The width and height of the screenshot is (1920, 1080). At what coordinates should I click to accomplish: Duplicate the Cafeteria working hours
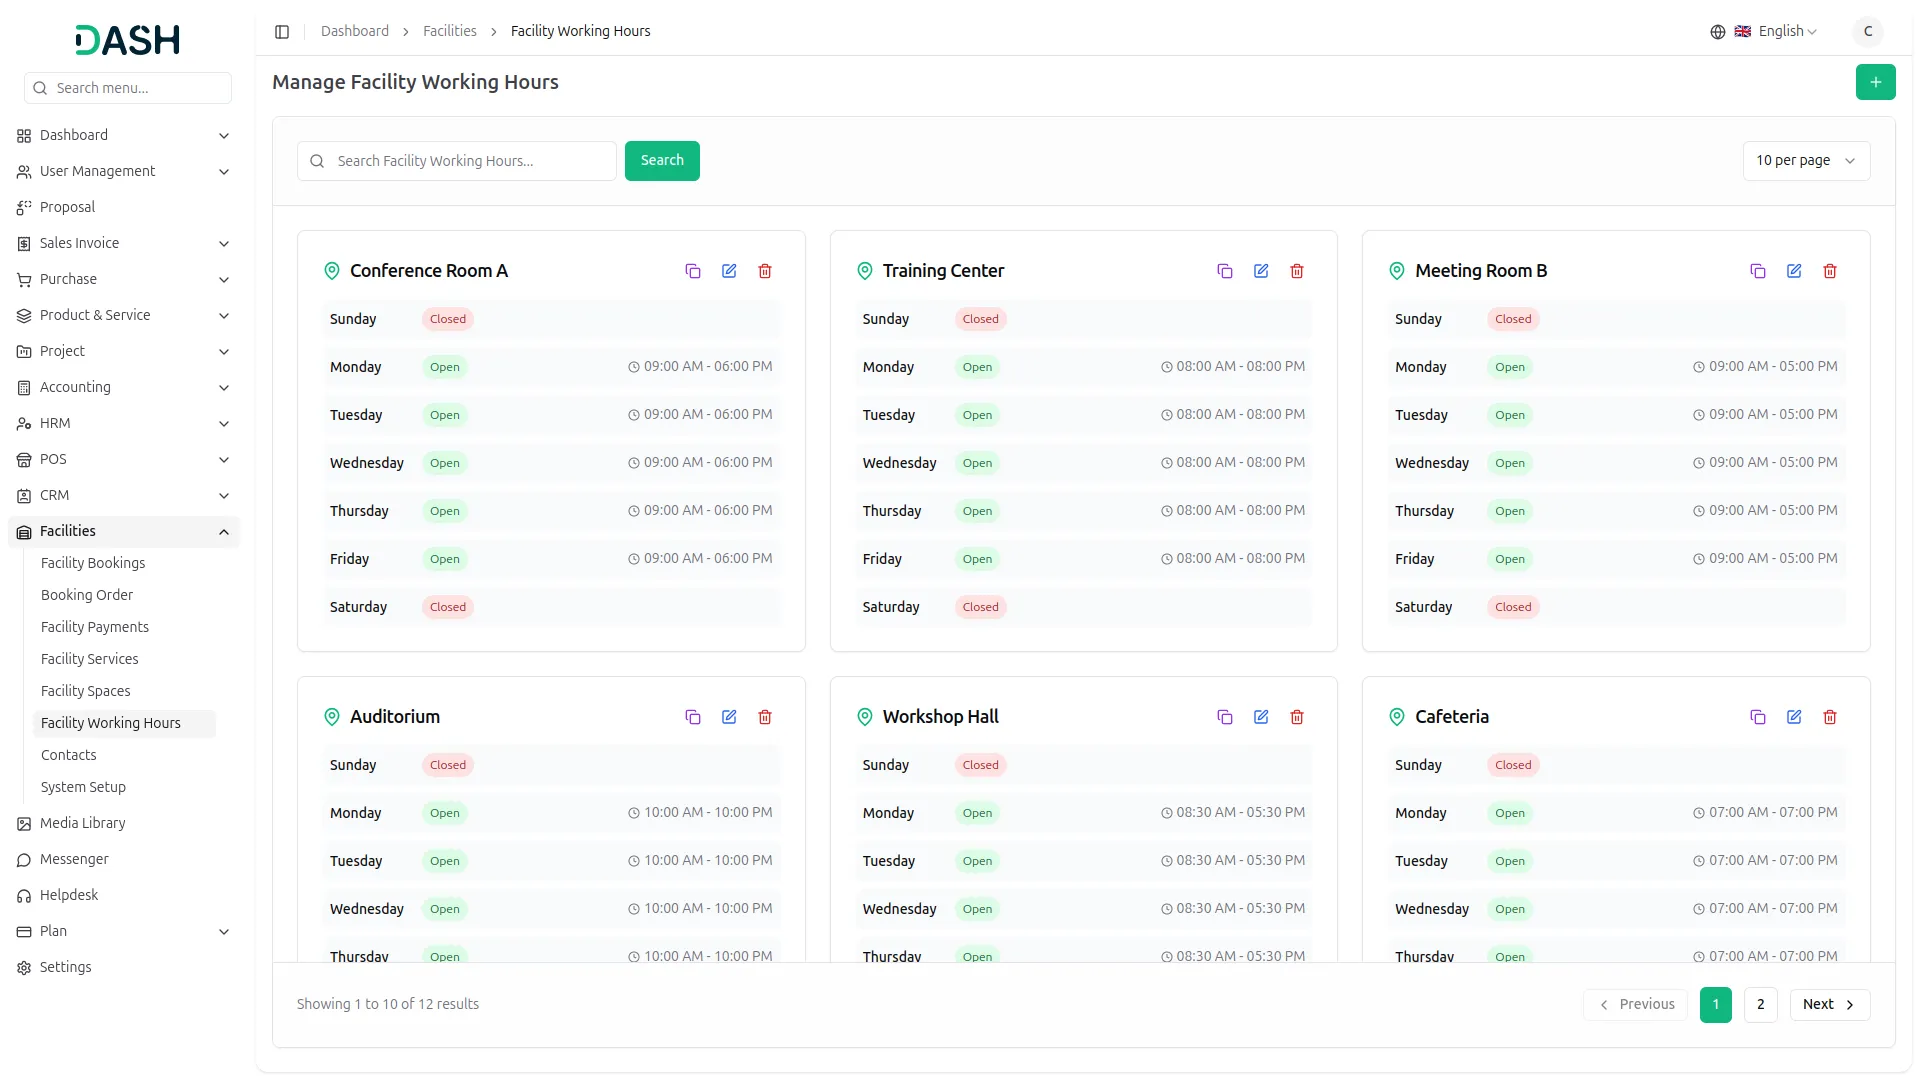pos(1758,717)
